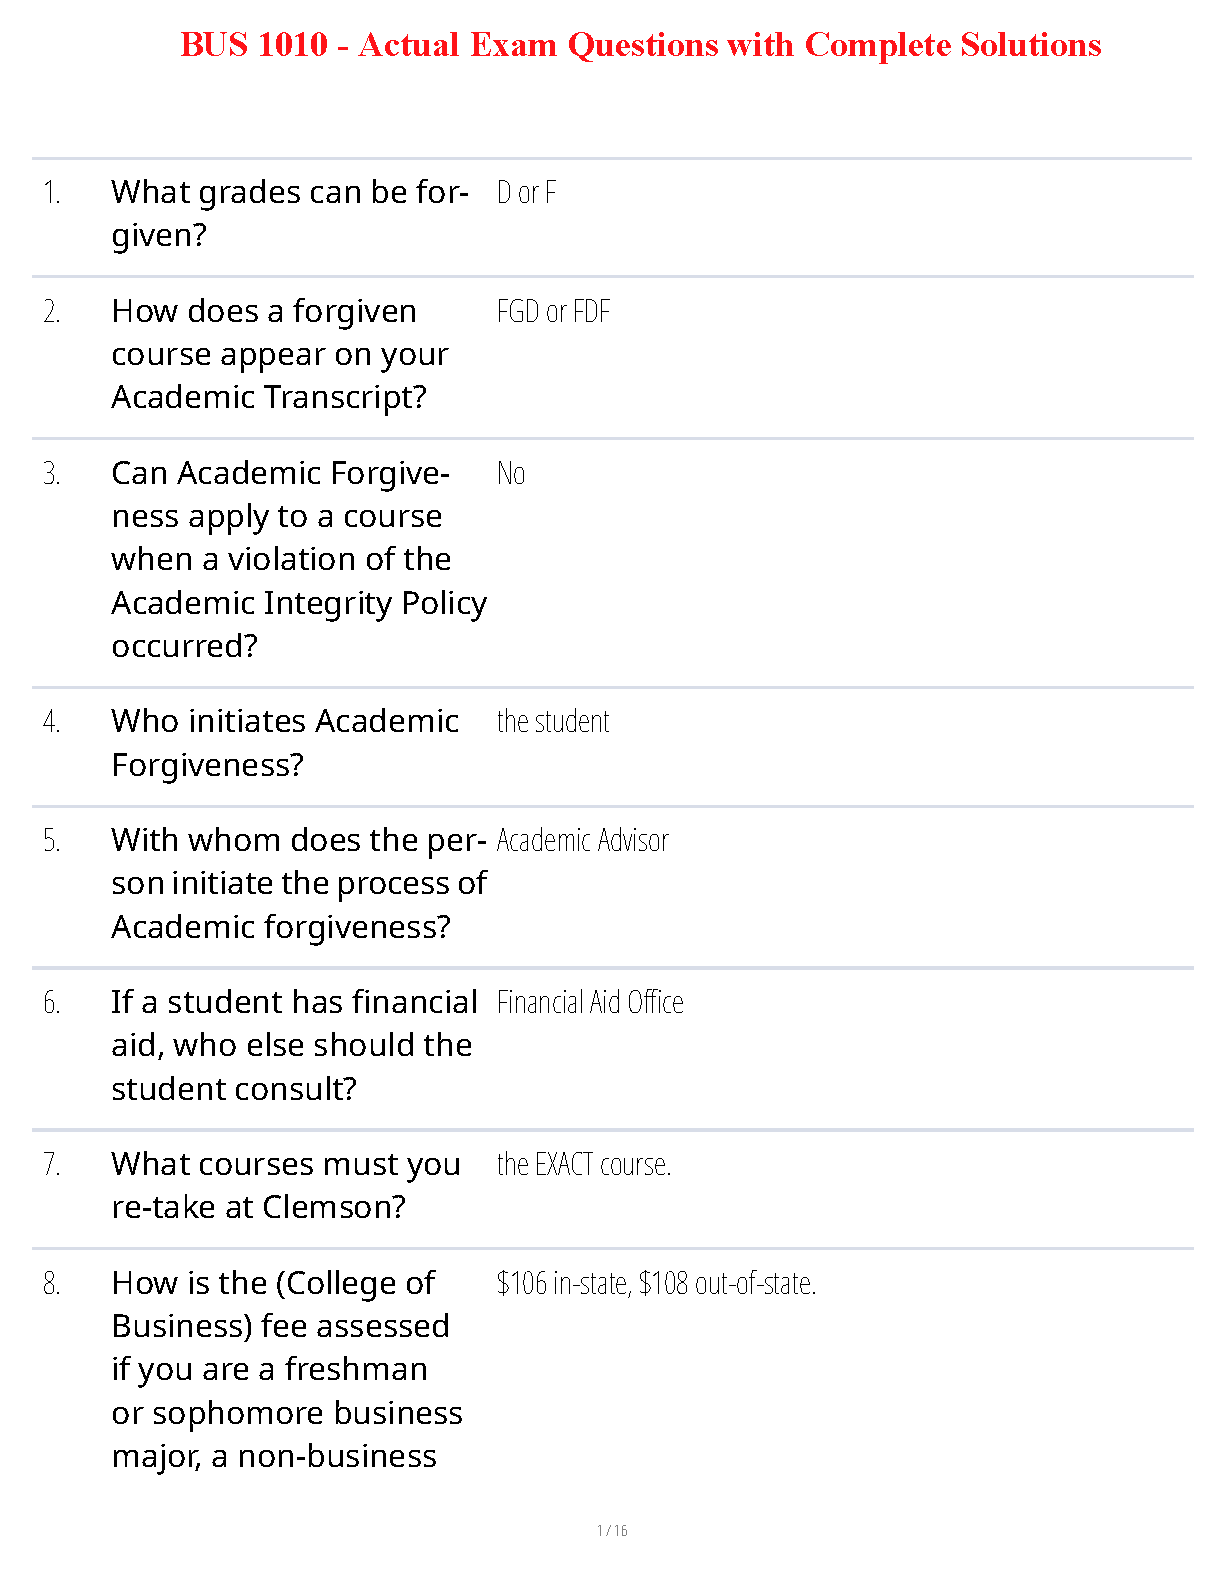This screenshot has width=1224, height=1584.
Task: Select the "$106 in-state, $108 out-of-state" answer
Action: pos(656,1283)
